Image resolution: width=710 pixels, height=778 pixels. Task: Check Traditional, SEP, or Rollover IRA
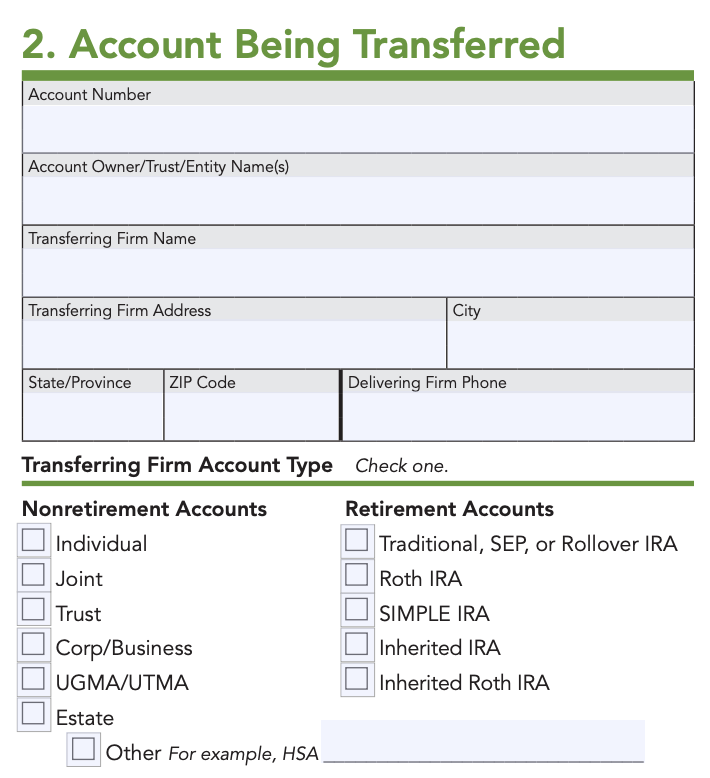click(356, 540)
